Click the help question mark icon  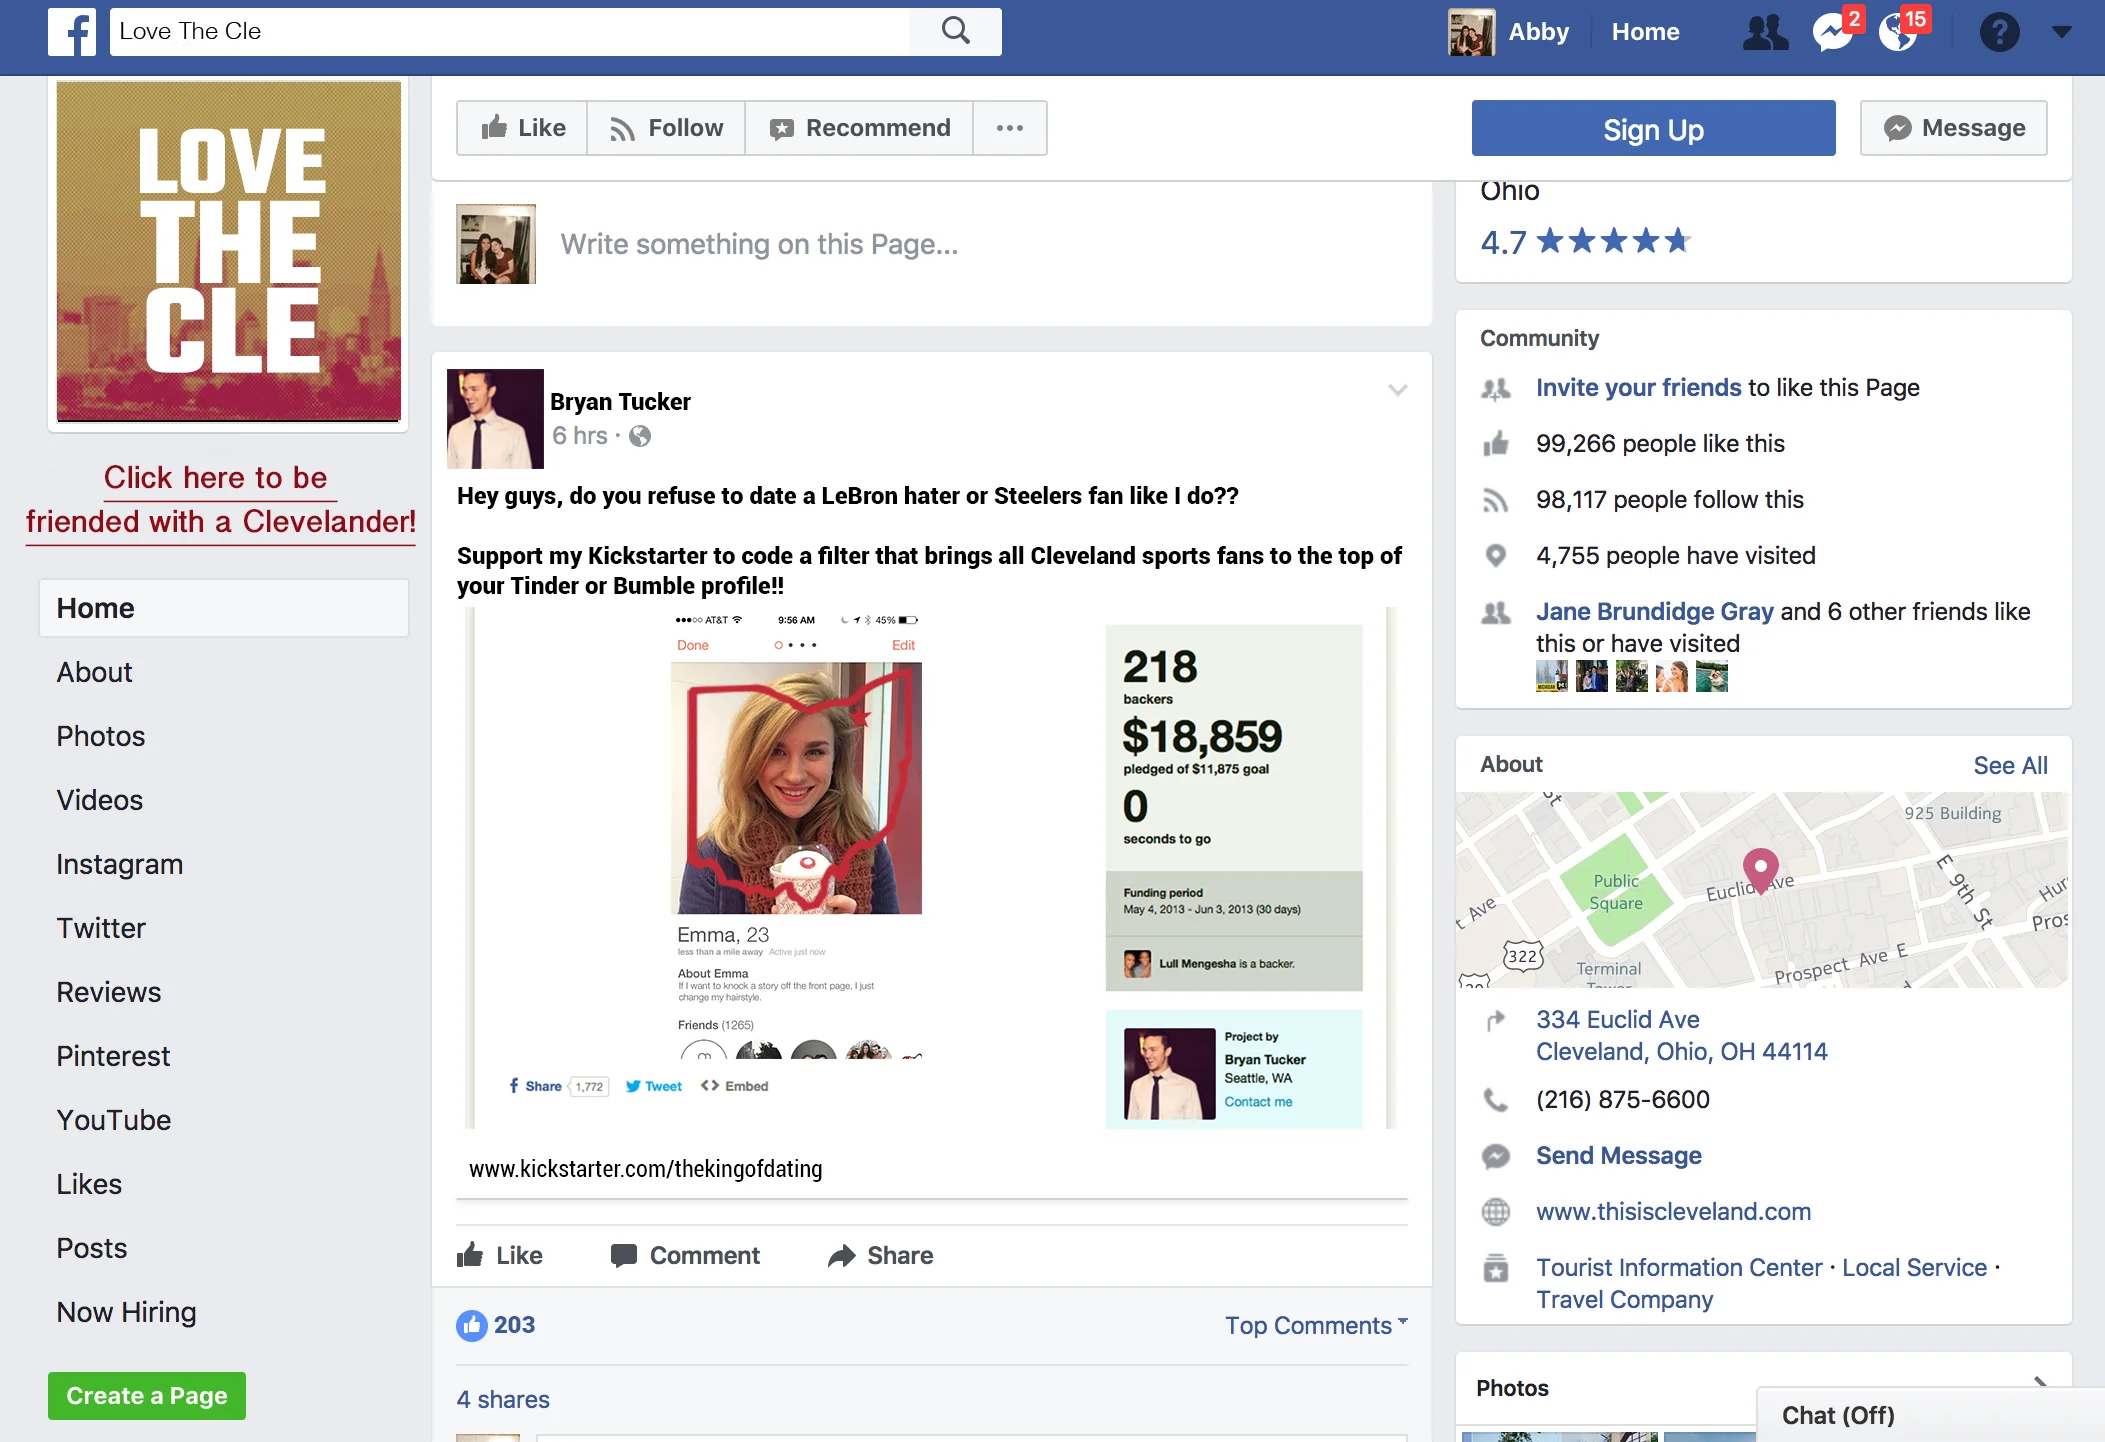pyautogui.click(x=1999, y=32)
